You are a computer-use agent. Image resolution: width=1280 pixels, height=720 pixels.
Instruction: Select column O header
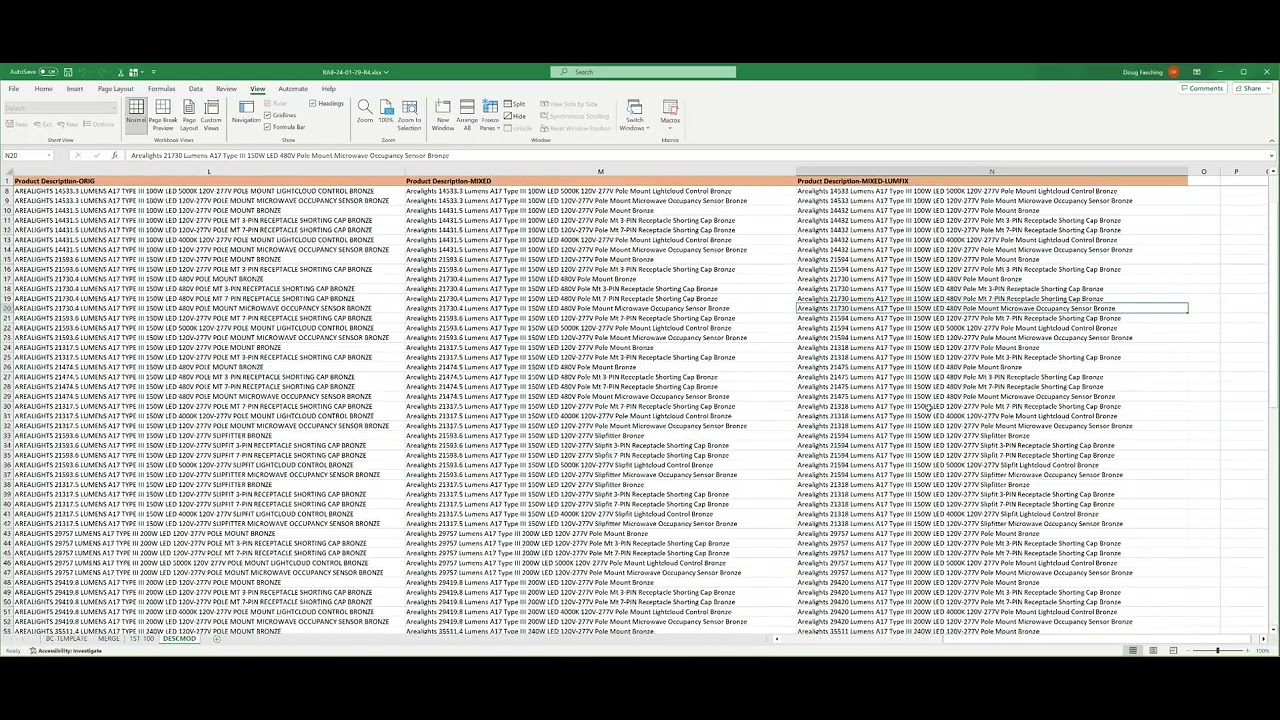[x=1204, y=172]
